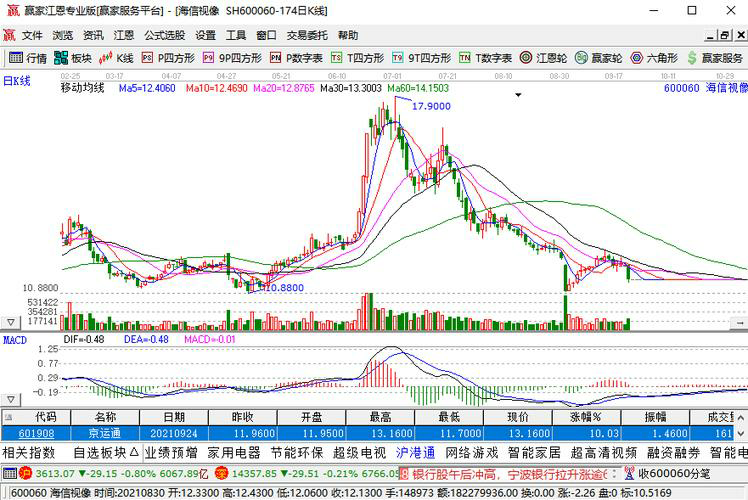
Task: Click the small triangle marker atop chart
Action: tap(518, 95)
